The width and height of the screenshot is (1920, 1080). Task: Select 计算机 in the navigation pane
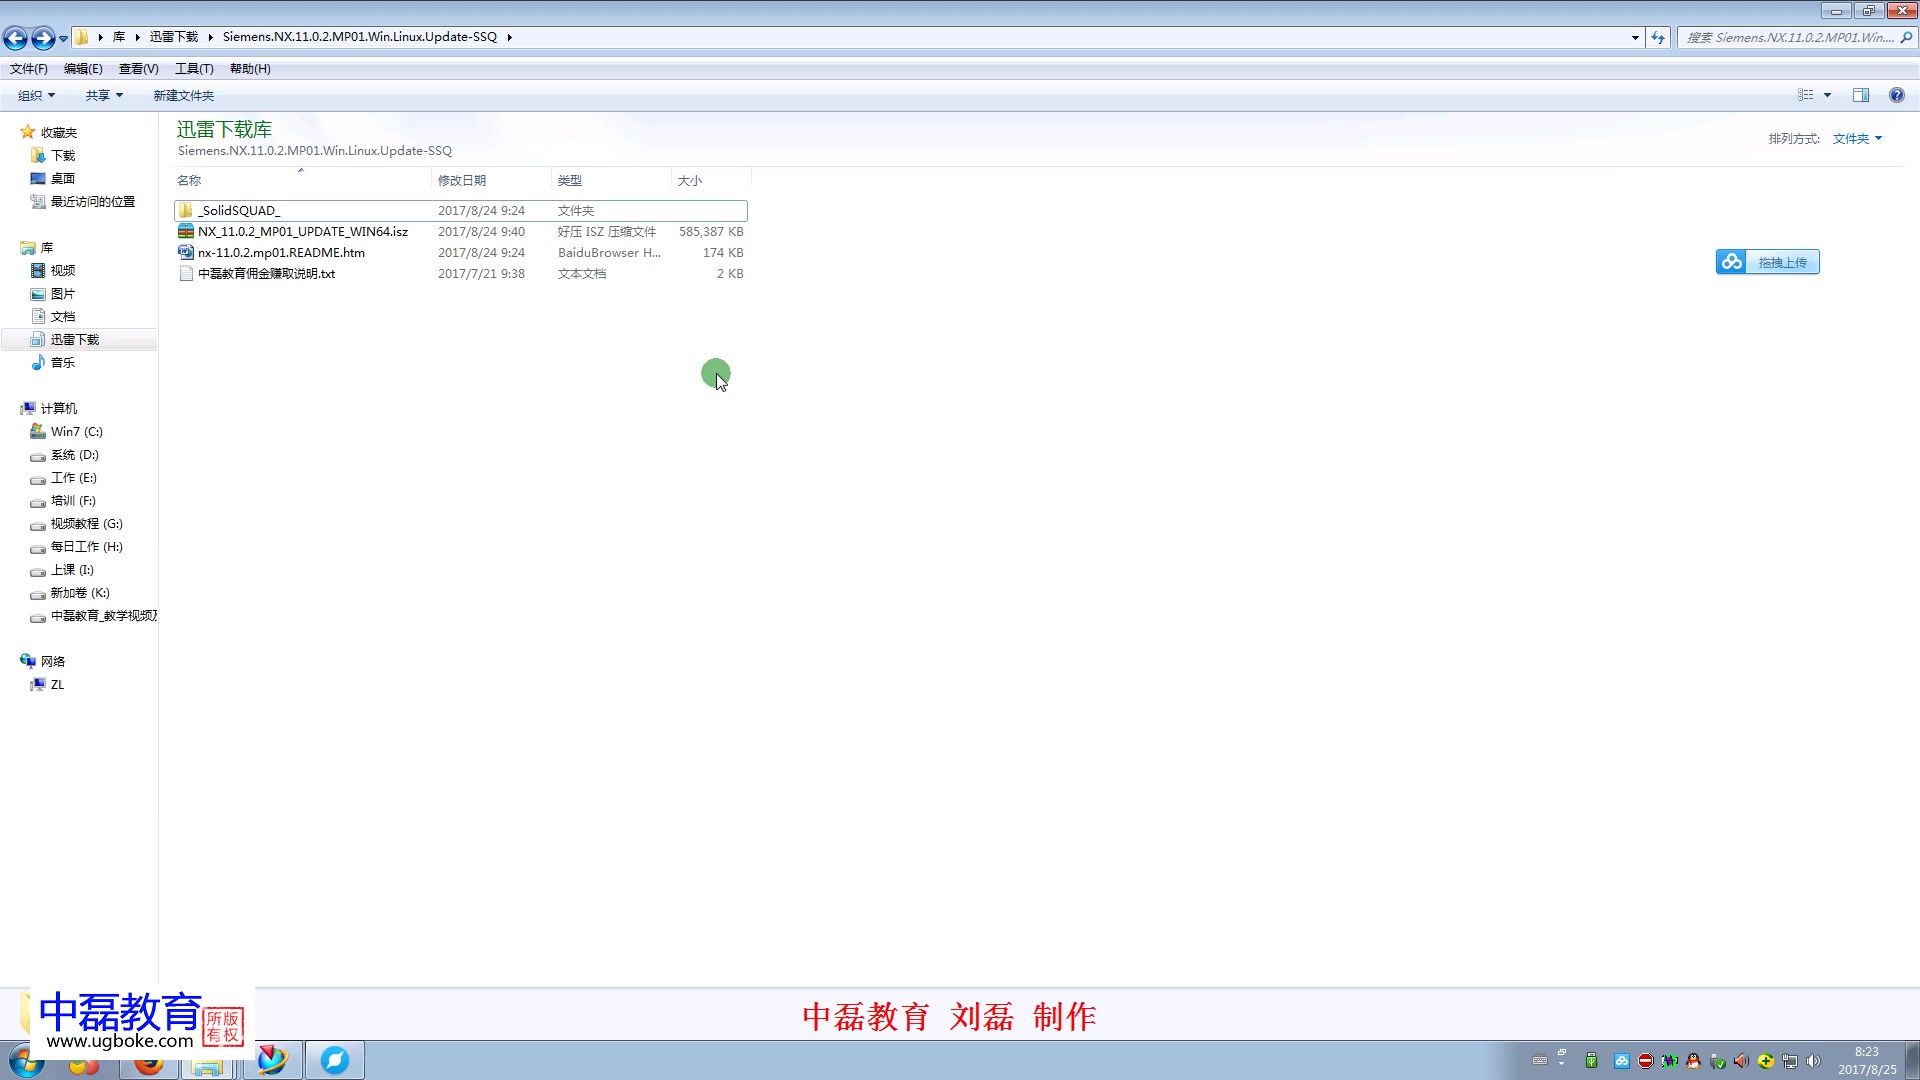58,408
